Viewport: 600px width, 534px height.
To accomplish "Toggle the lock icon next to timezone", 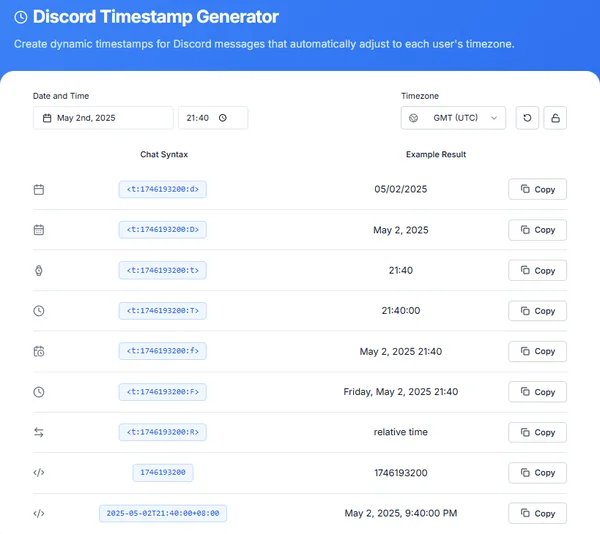I will 555,118.
